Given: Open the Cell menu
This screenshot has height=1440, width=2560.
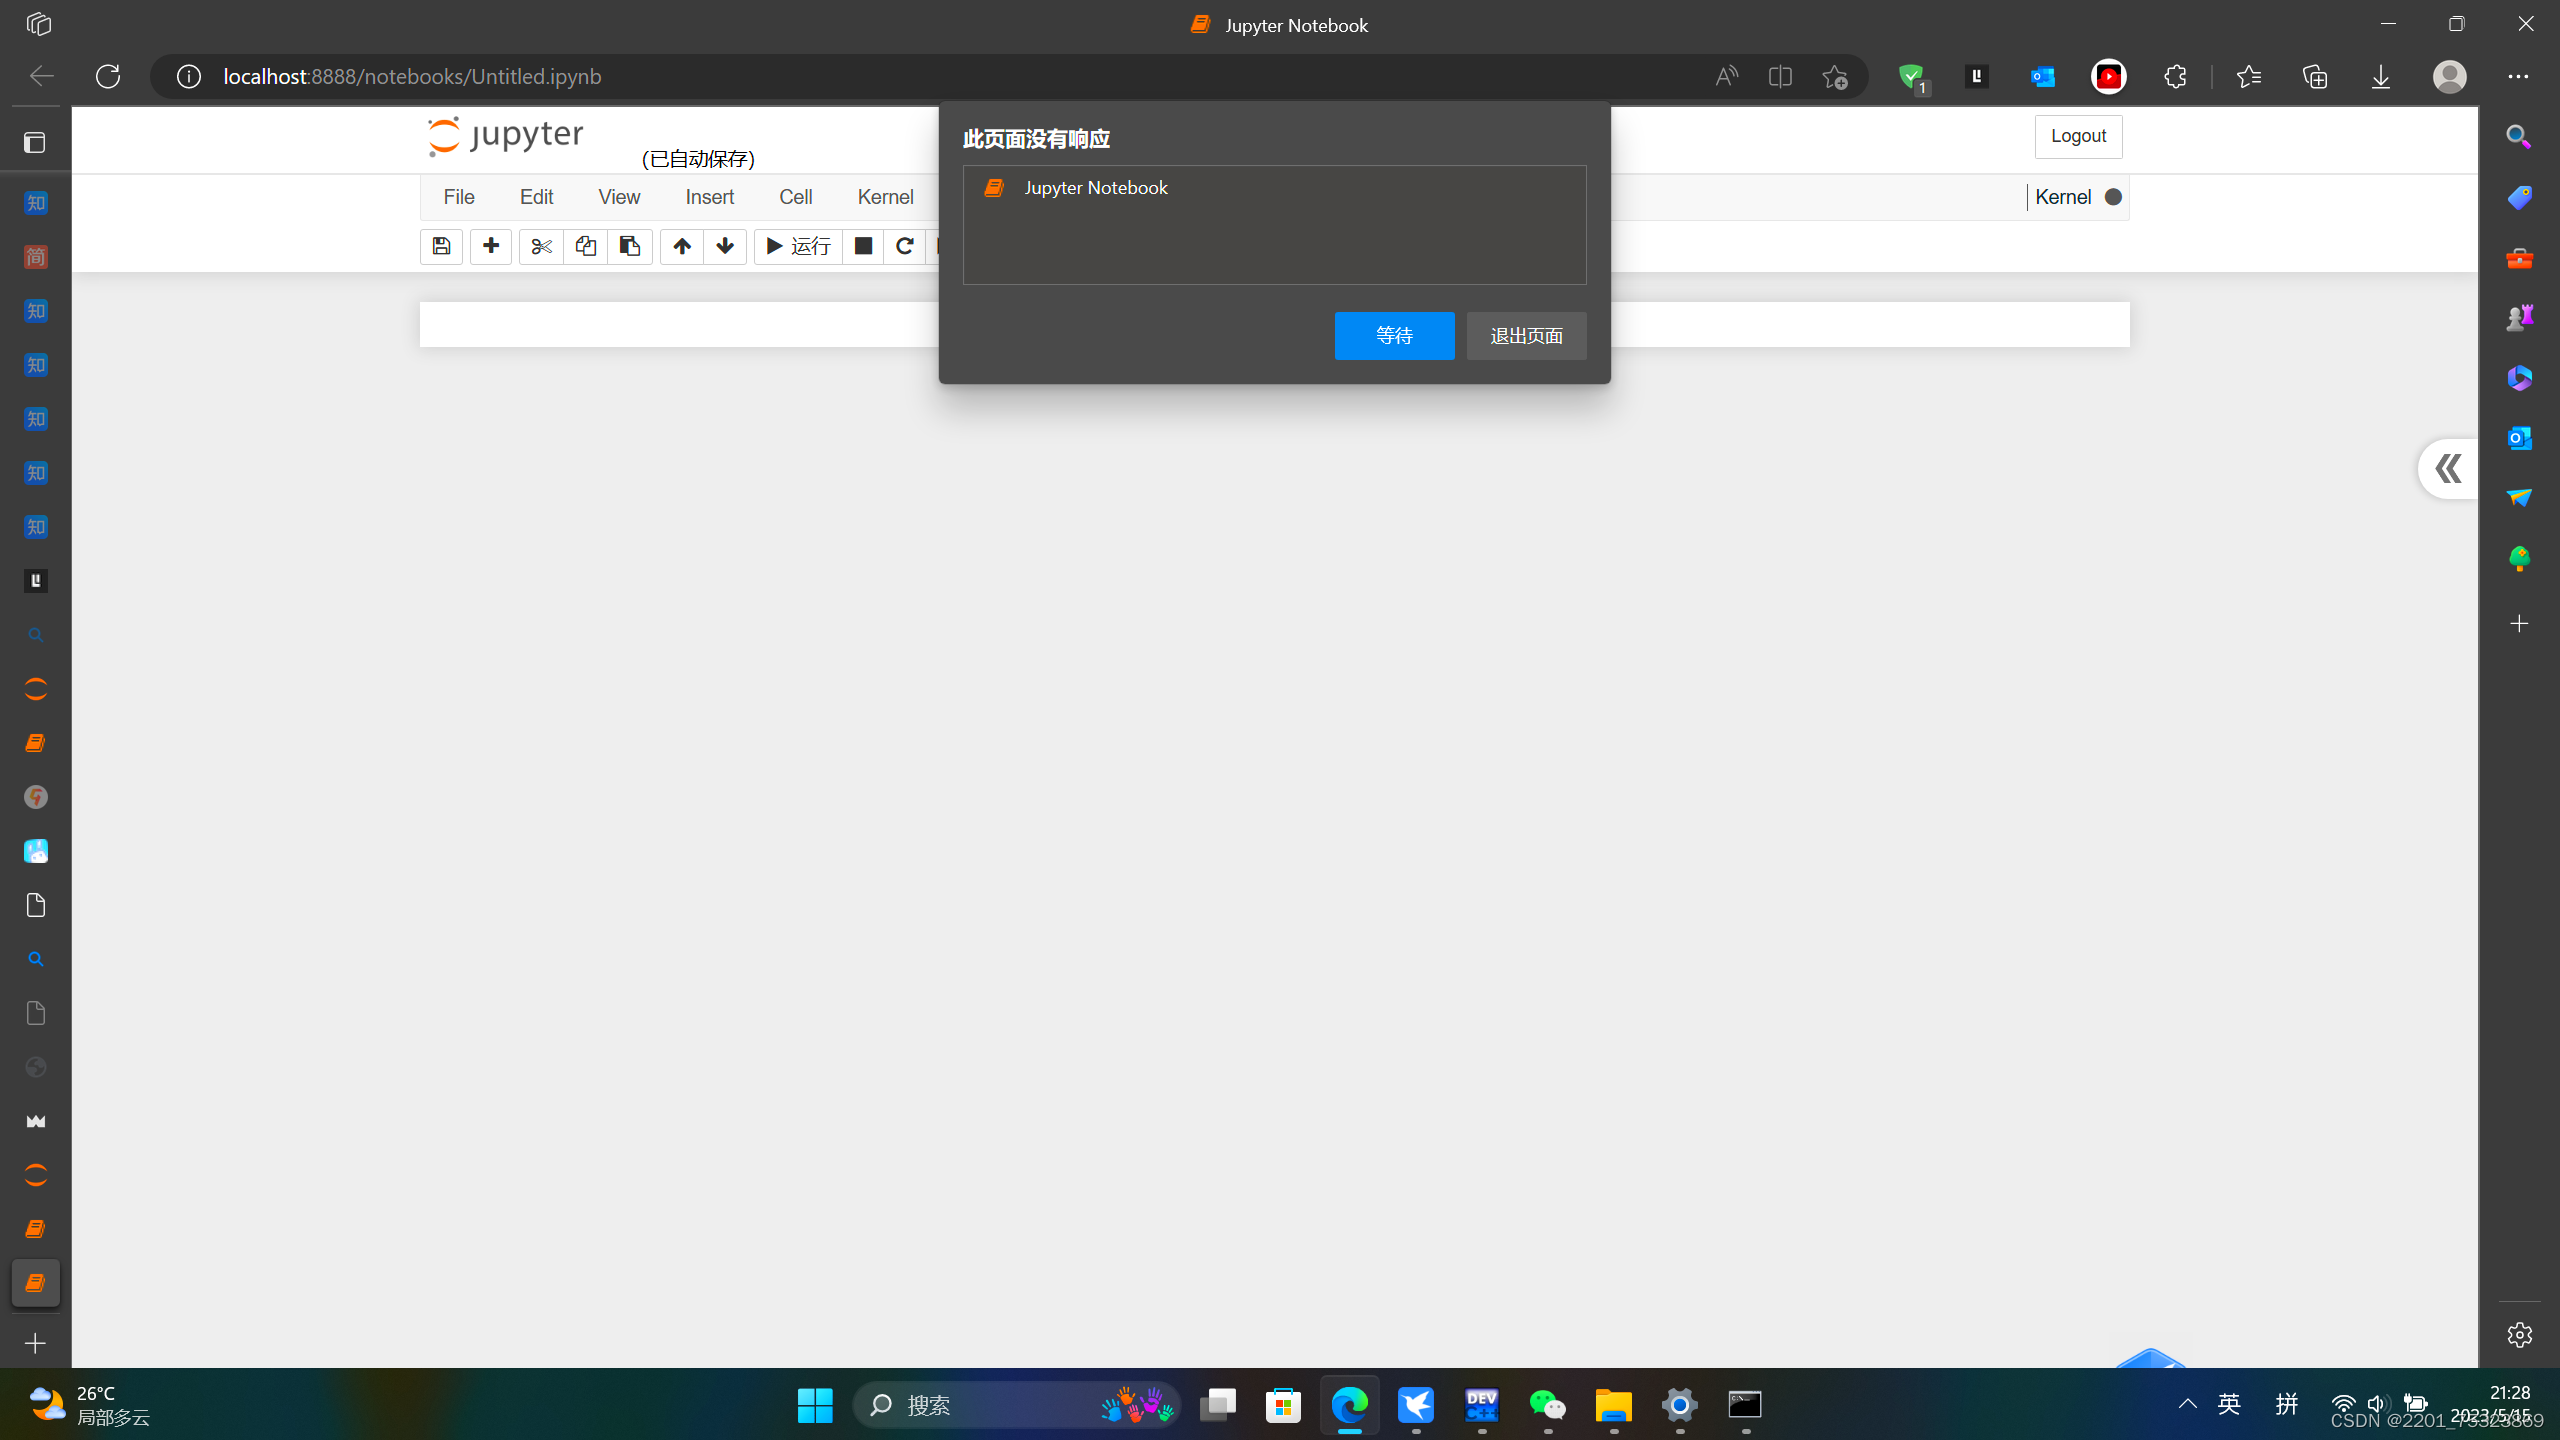Looking at the screenshot, I should click(795, 197).
